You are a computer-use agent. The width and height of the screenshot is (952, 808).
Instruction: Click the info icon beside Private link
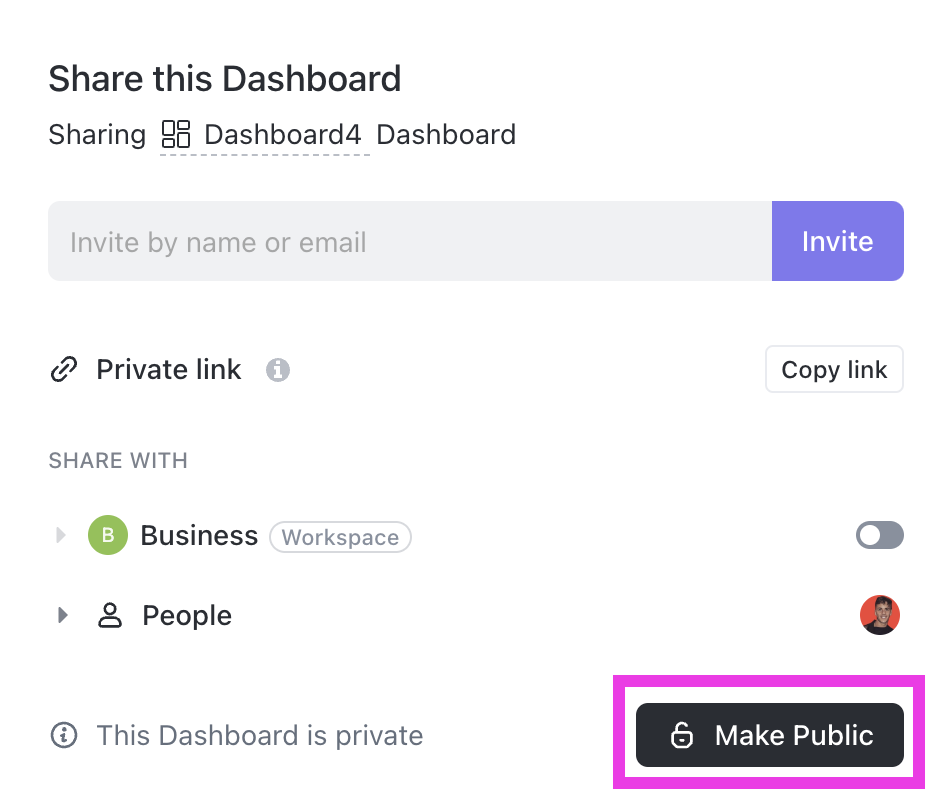278,370
